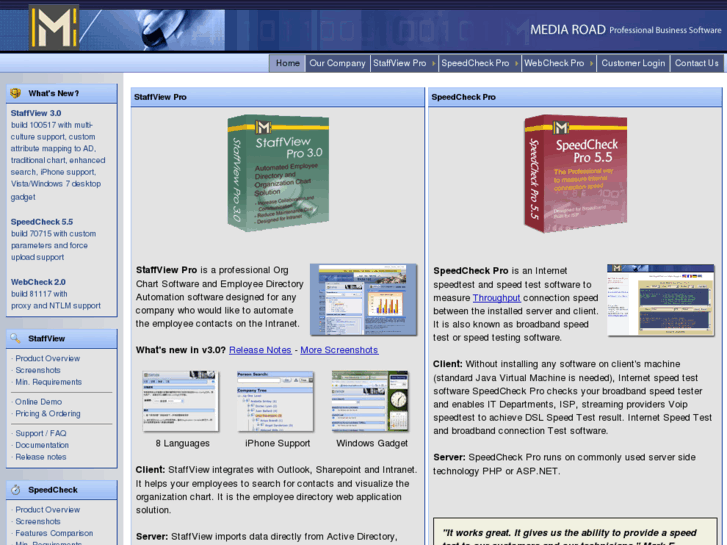
Task: Open the Pricing & Ordering link
Action: [x=48, y=413]
